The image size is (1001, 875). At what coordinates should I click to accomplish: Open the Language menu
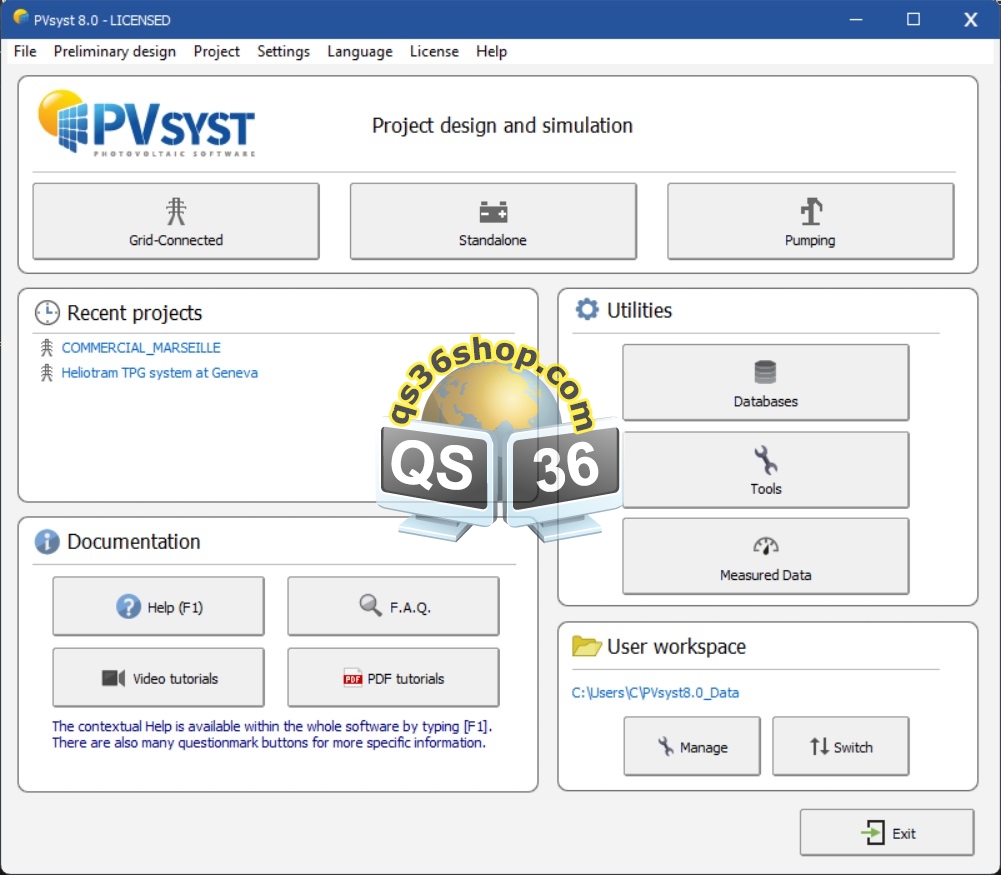coord(360,51)
